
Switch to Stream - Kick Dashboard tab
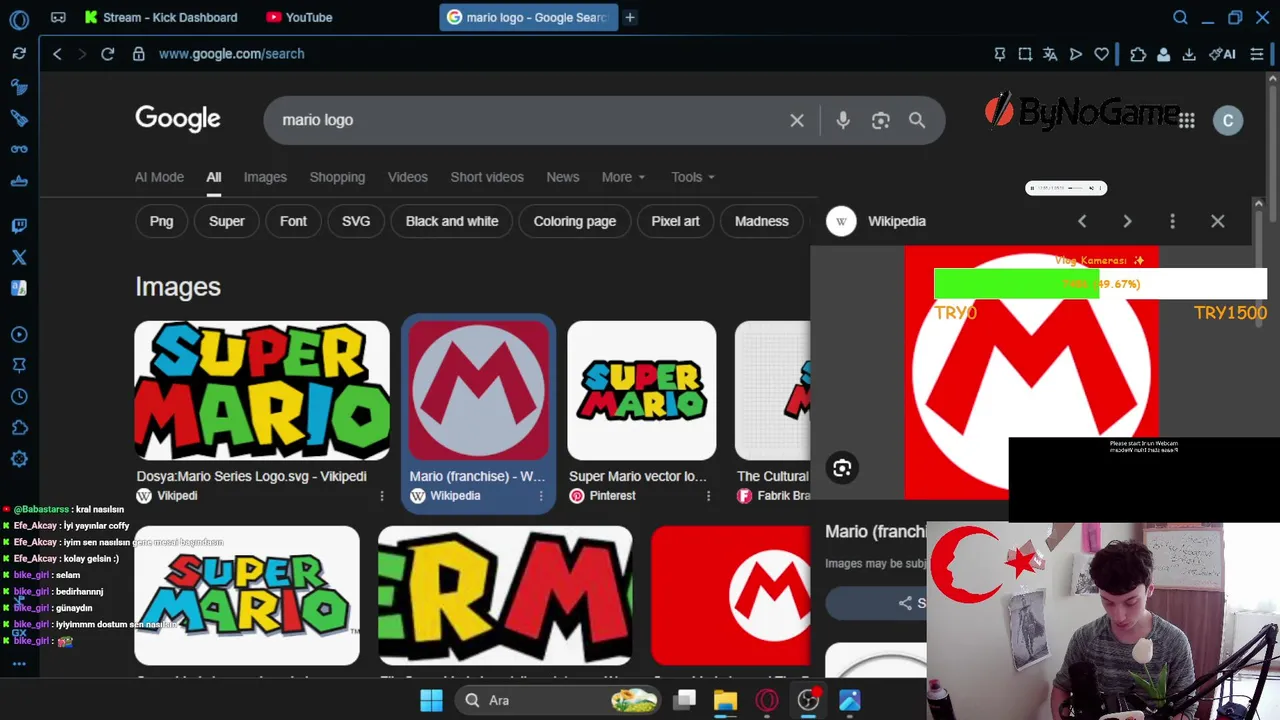pos(162,17)
